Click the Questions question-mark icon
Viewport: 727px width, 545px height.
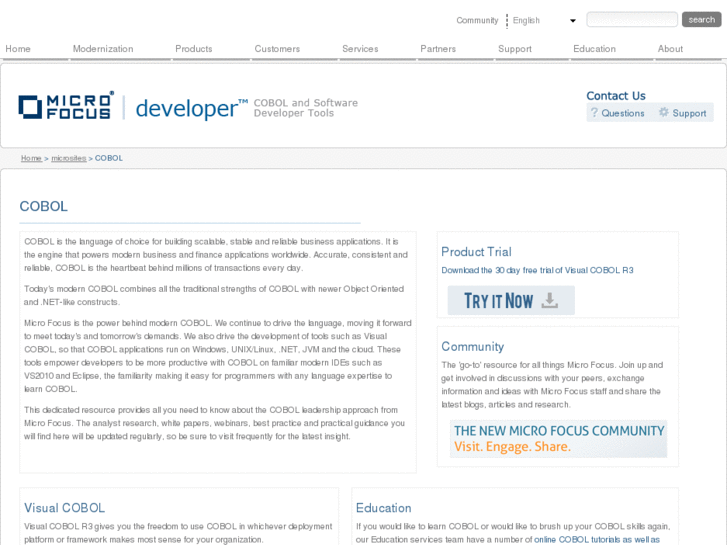click(594, 112)
